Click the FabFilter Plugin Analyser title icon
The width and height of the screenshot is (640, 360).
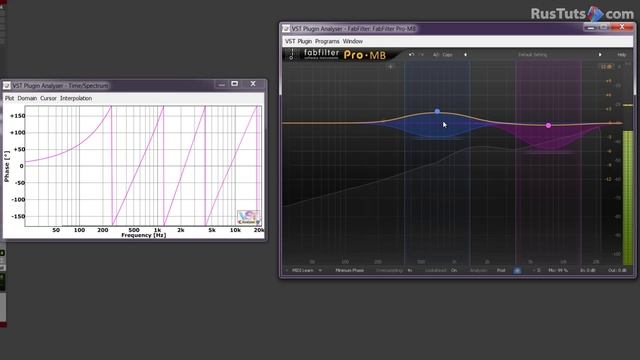pos(286,29)
